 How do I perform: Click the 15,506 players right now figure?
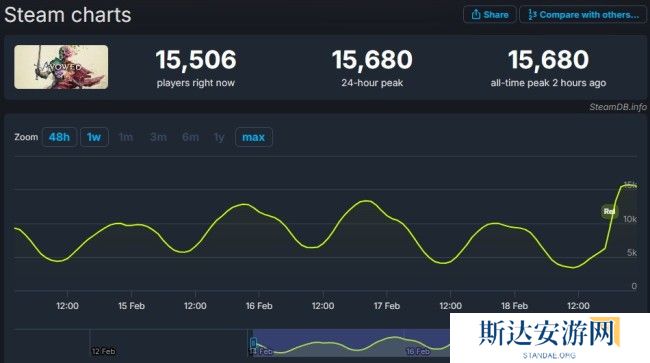[196, 60]
